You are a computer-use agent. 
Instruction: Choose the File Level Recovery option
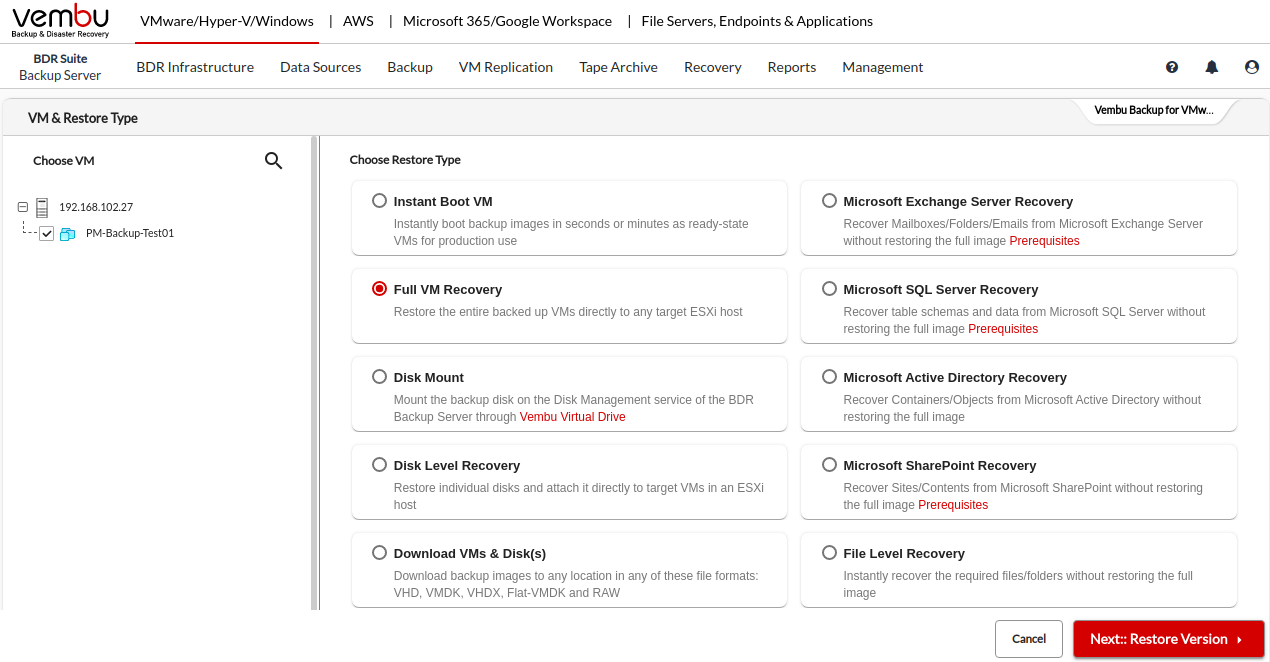(x=829, y=553)
